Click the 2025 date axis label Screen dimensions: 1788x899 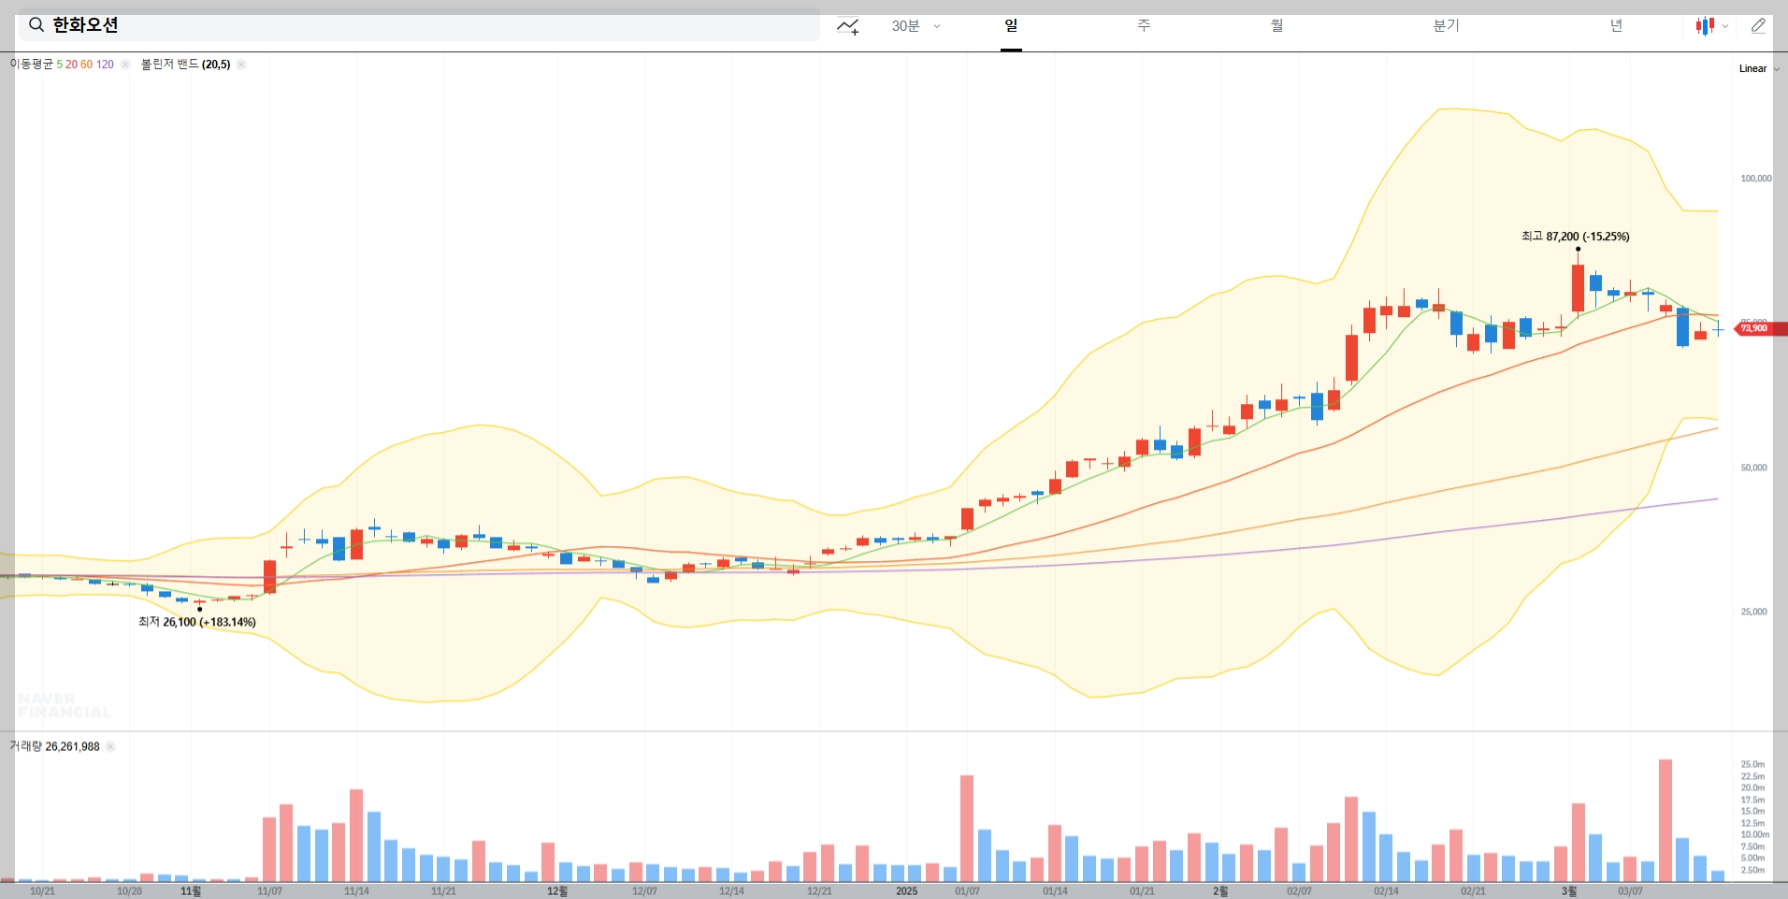(907, 891)
